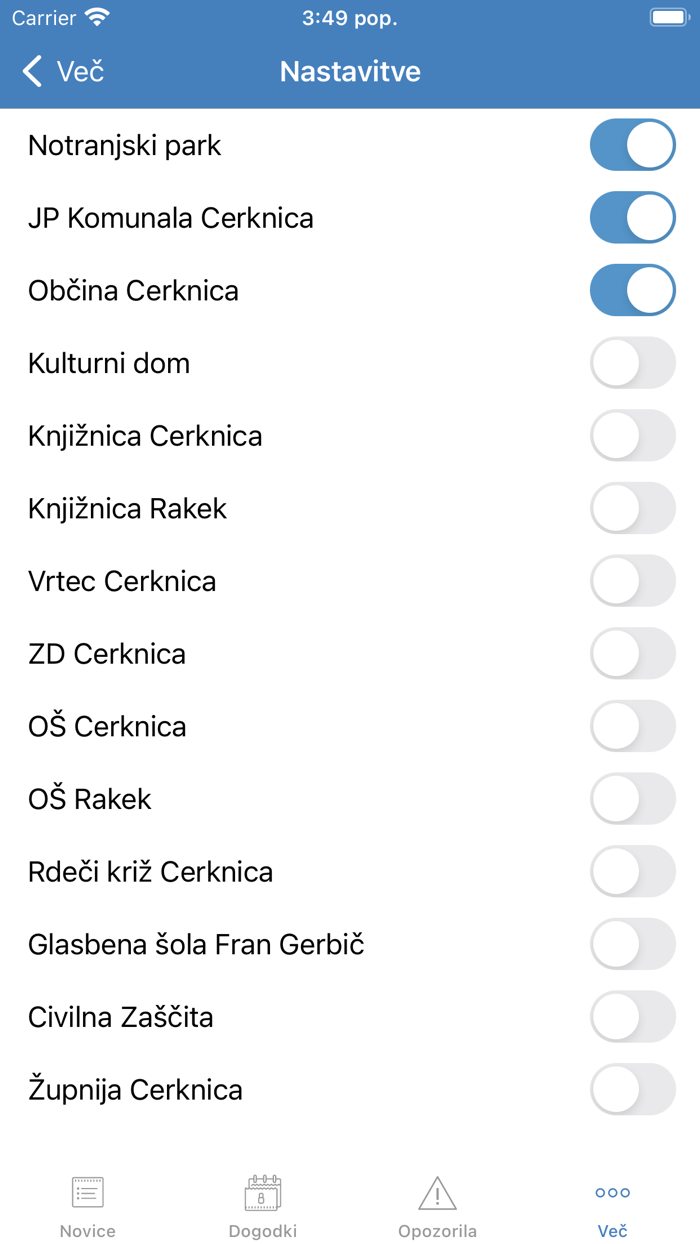Turn on Knjižnica Cerknica

coord(632,435)
